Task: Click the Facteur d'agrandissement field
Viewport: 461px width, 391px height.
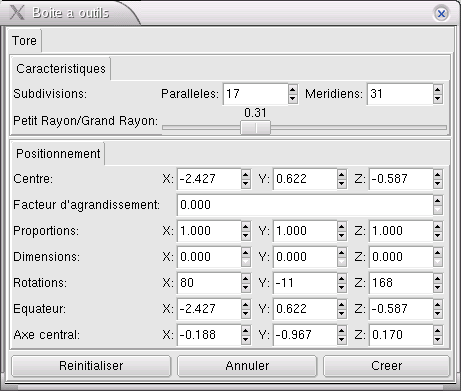Action: [x=305, y=205]
